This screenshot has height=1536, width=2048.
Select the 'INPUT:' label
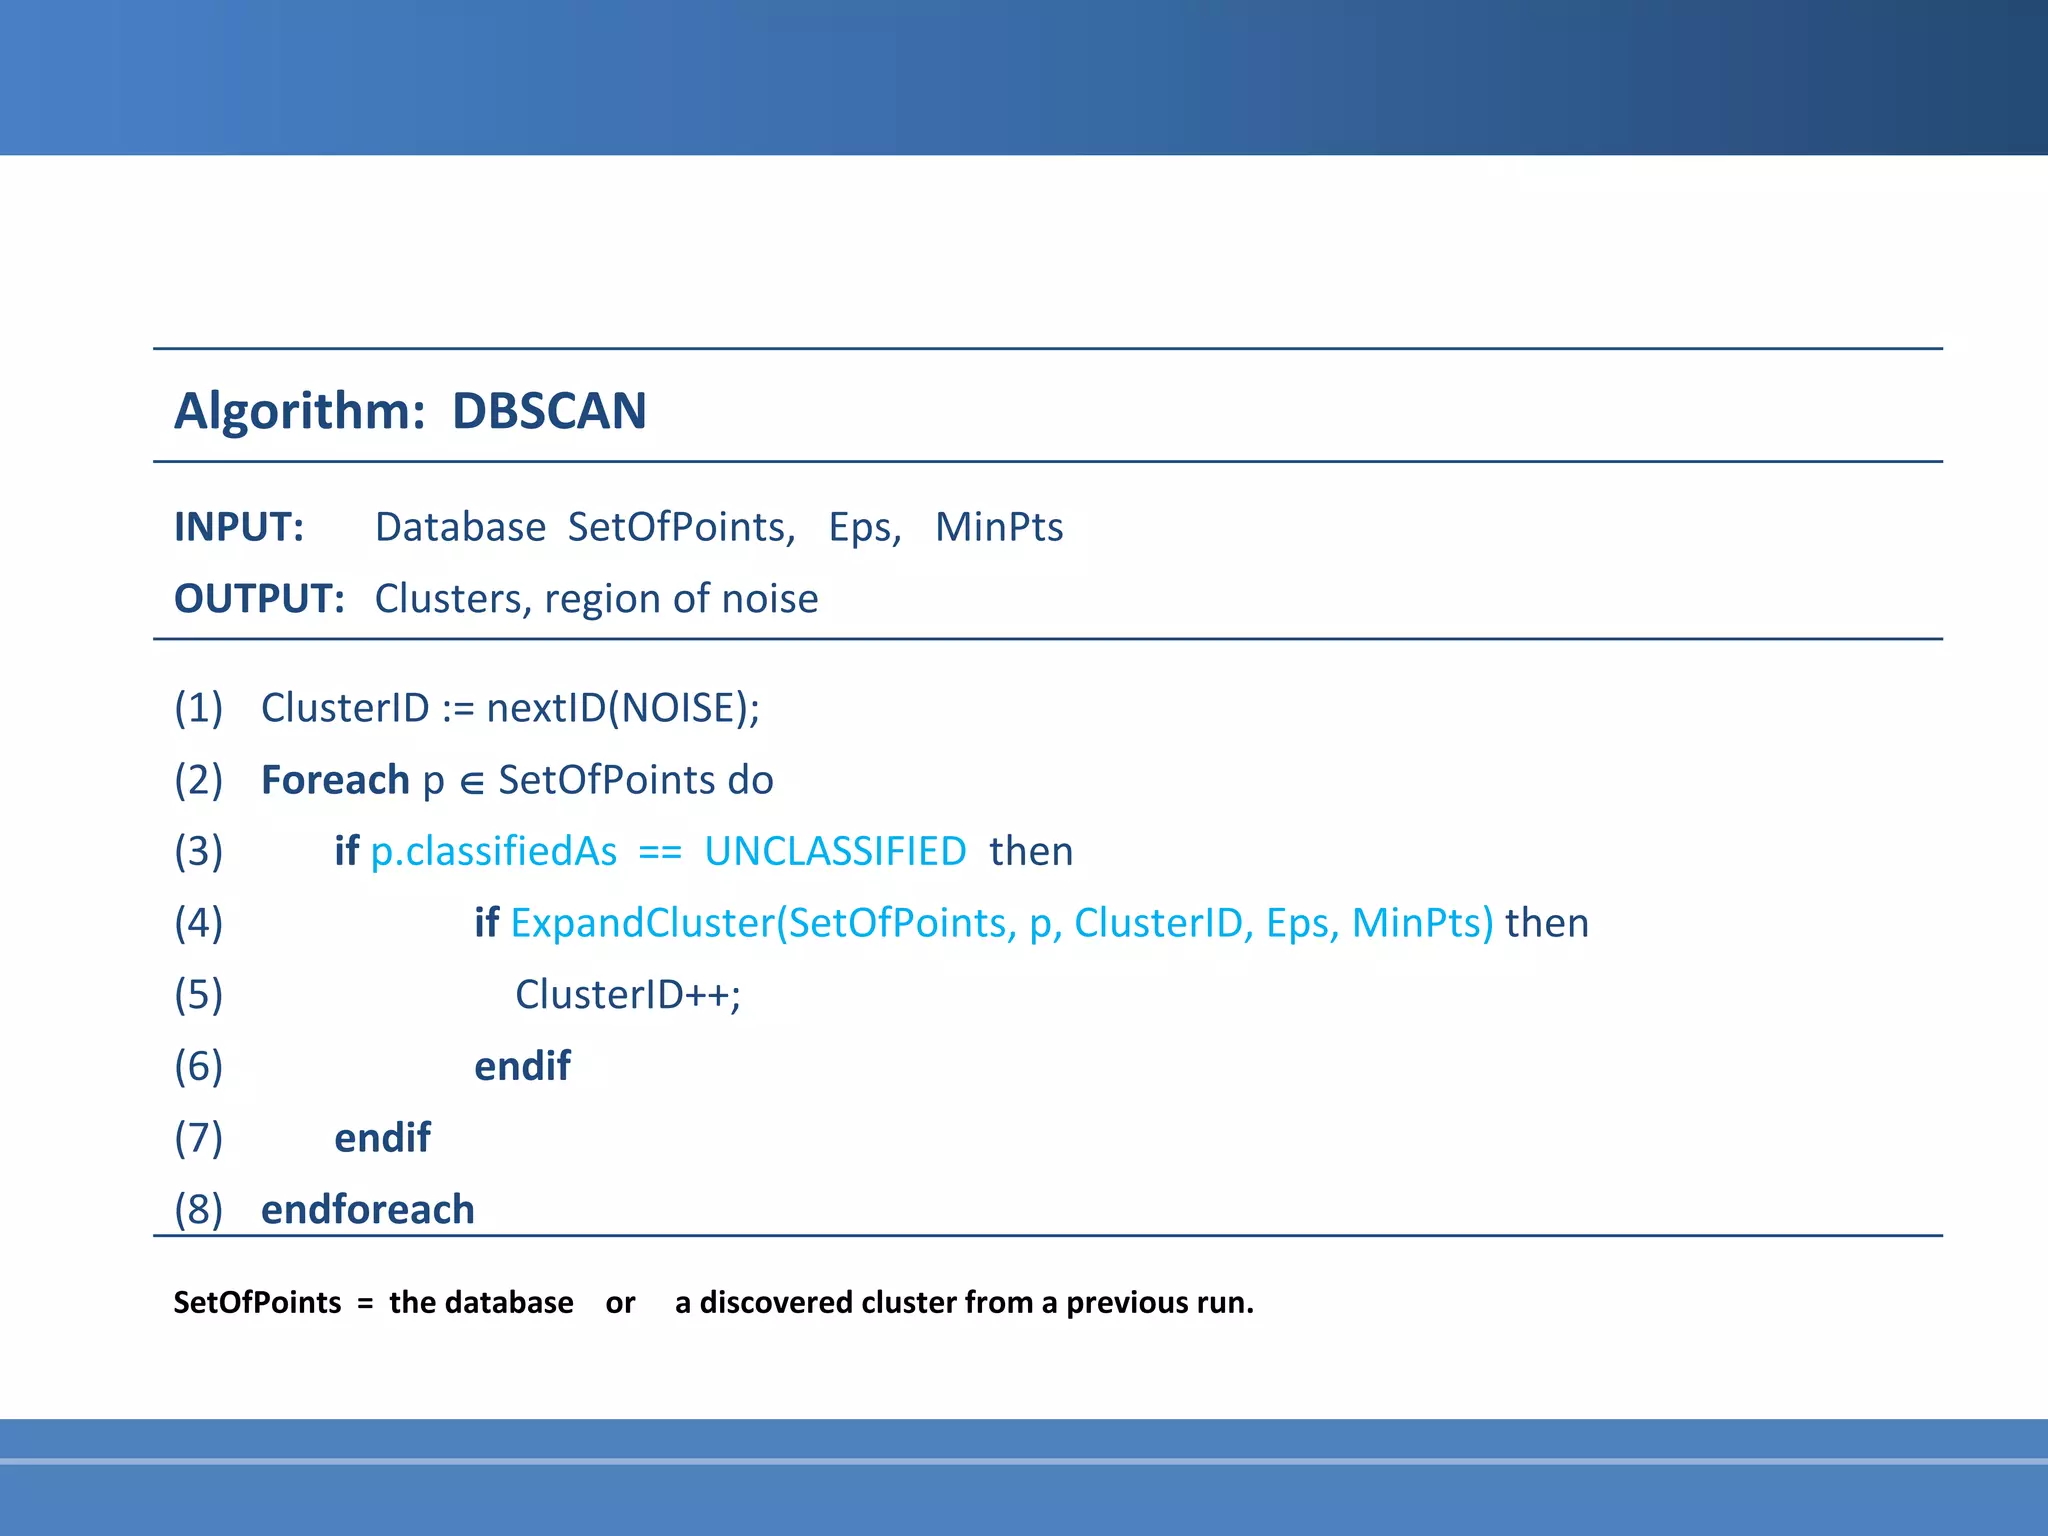239,527
